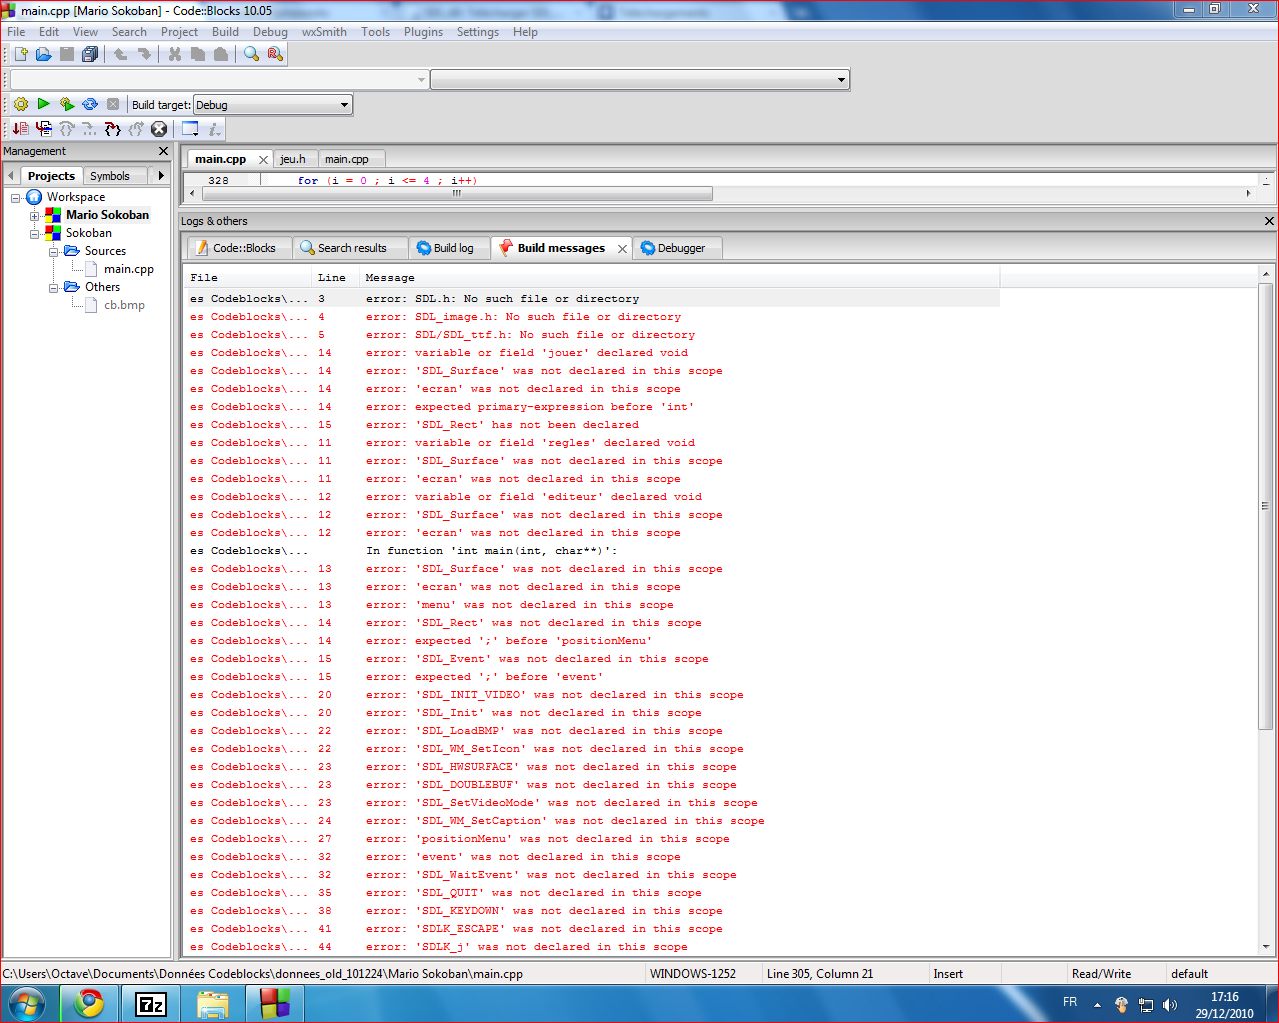Click the Open file toolbar icon

tap(43, 54)
